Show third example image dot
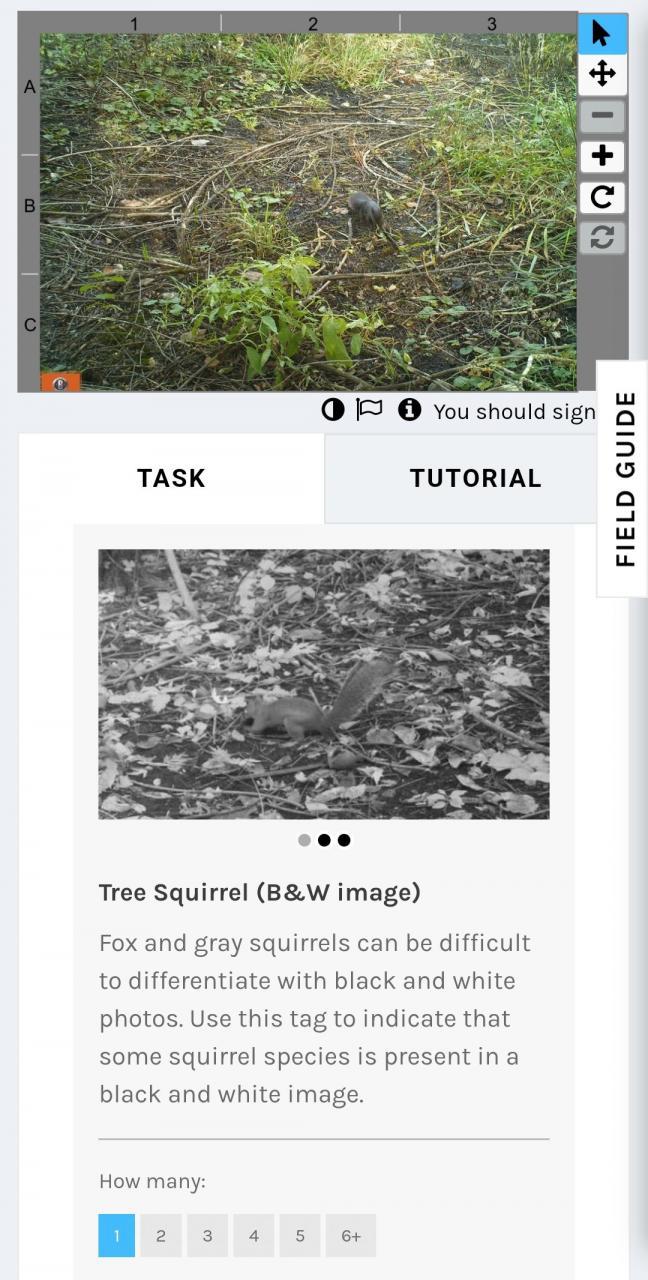The image size is (648, 1280). click(344, 840)
